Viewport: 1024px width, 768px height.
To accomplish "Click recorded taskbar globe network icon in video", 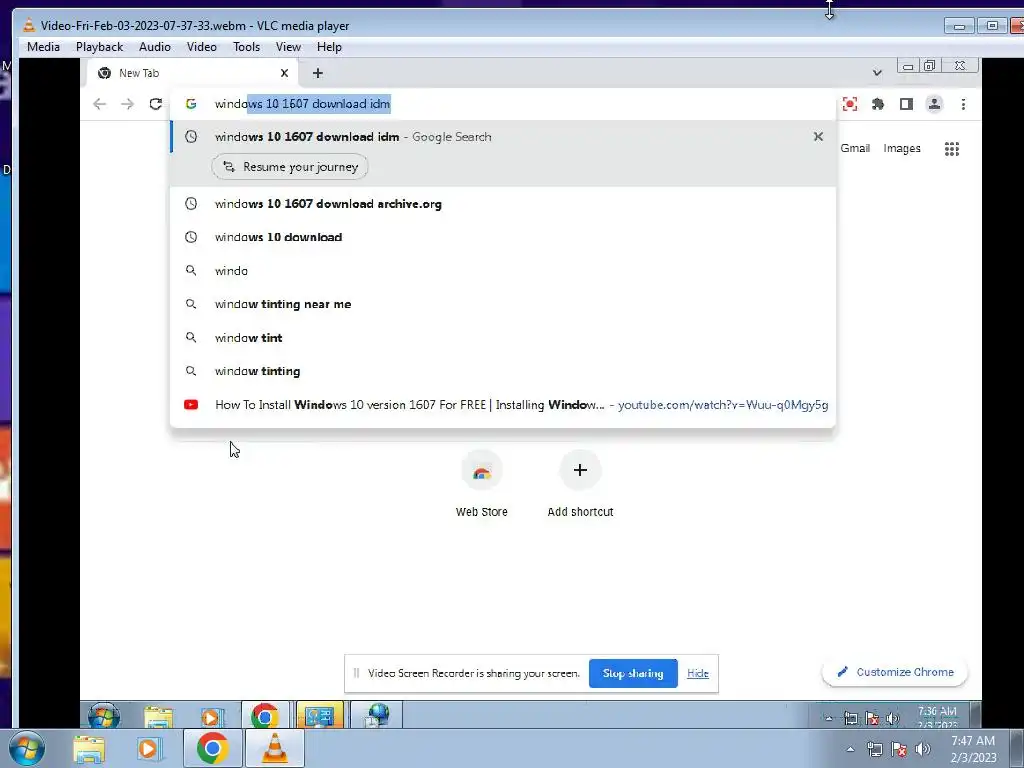I will pyautogui.click(x=376, y=715).
